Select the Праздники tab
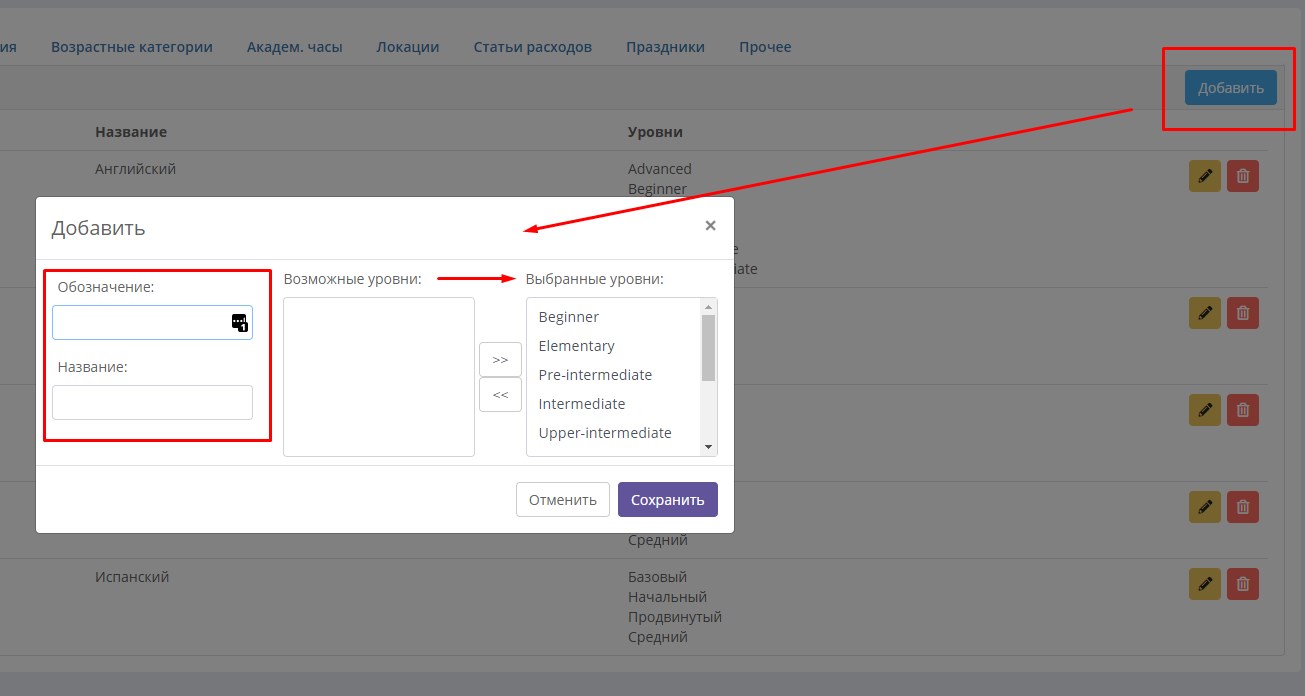The width and height of the screenshot is (1305, 696). point(665,47)
